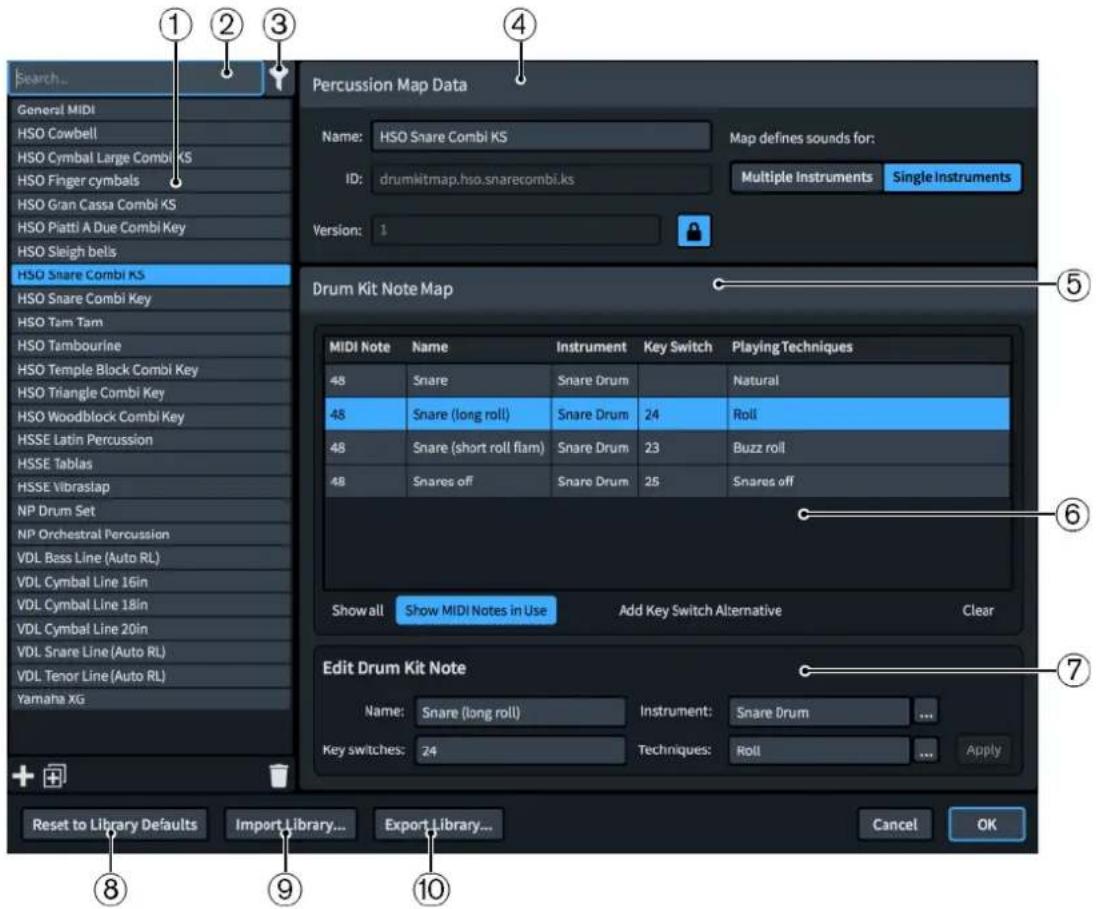The image size is (1096, 909).
Task: Click the Apply button
Action: pyautogui.click(x=983, y=750)
